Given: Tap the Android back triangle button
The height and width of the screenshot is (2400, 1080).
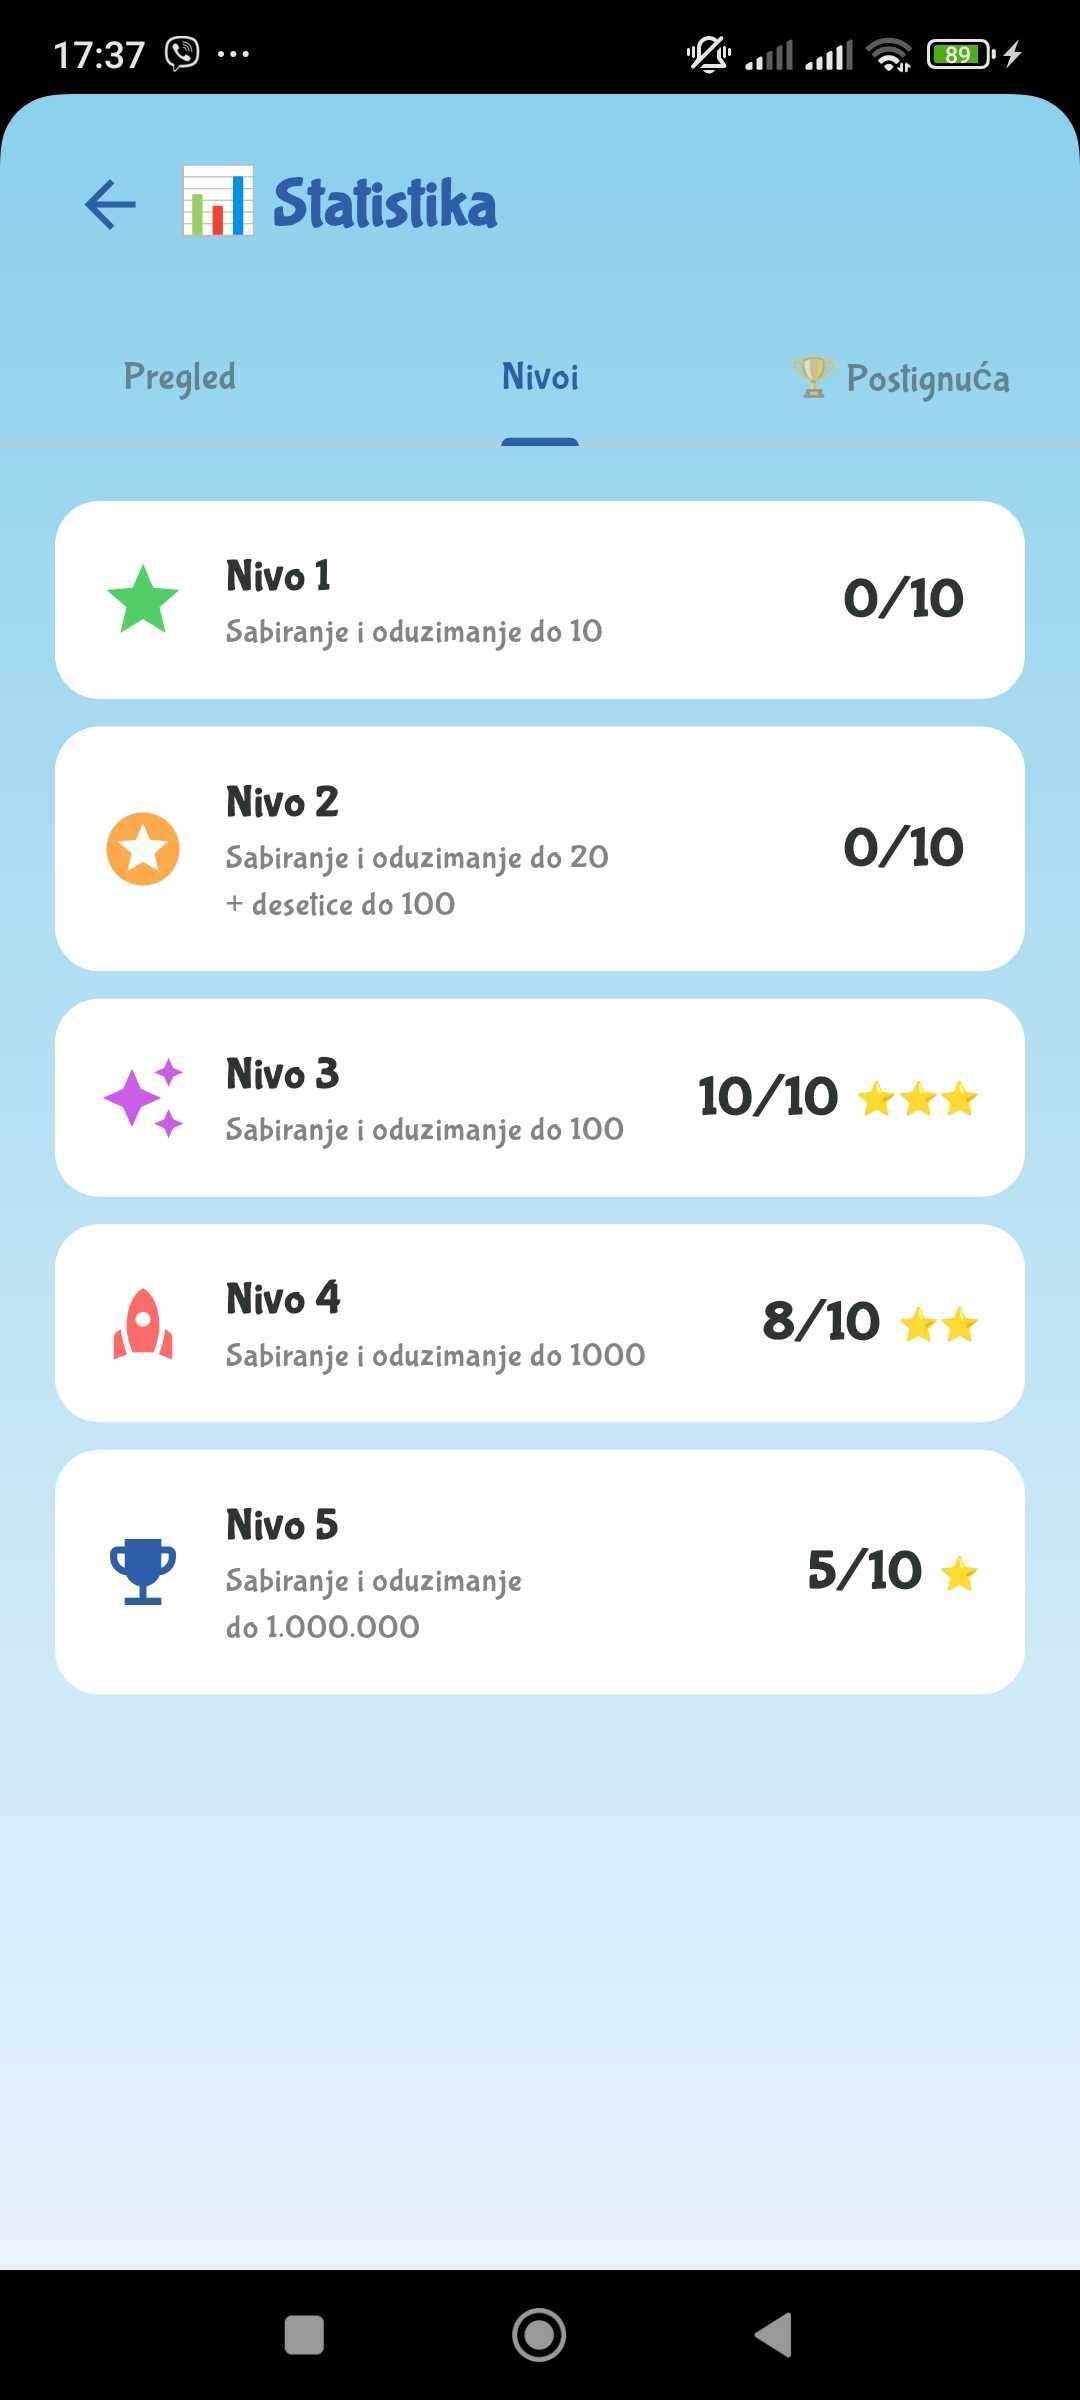Looking at the screenshot, I should pos(773,2335).
